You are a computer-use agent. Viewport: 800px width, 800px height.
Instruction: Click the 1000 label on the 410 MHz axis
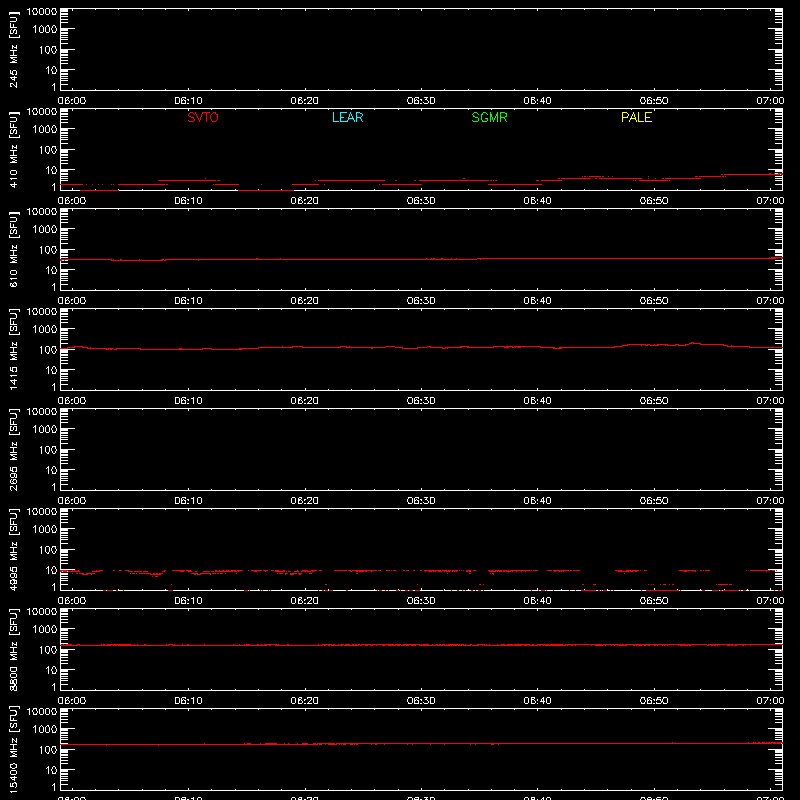45,129
